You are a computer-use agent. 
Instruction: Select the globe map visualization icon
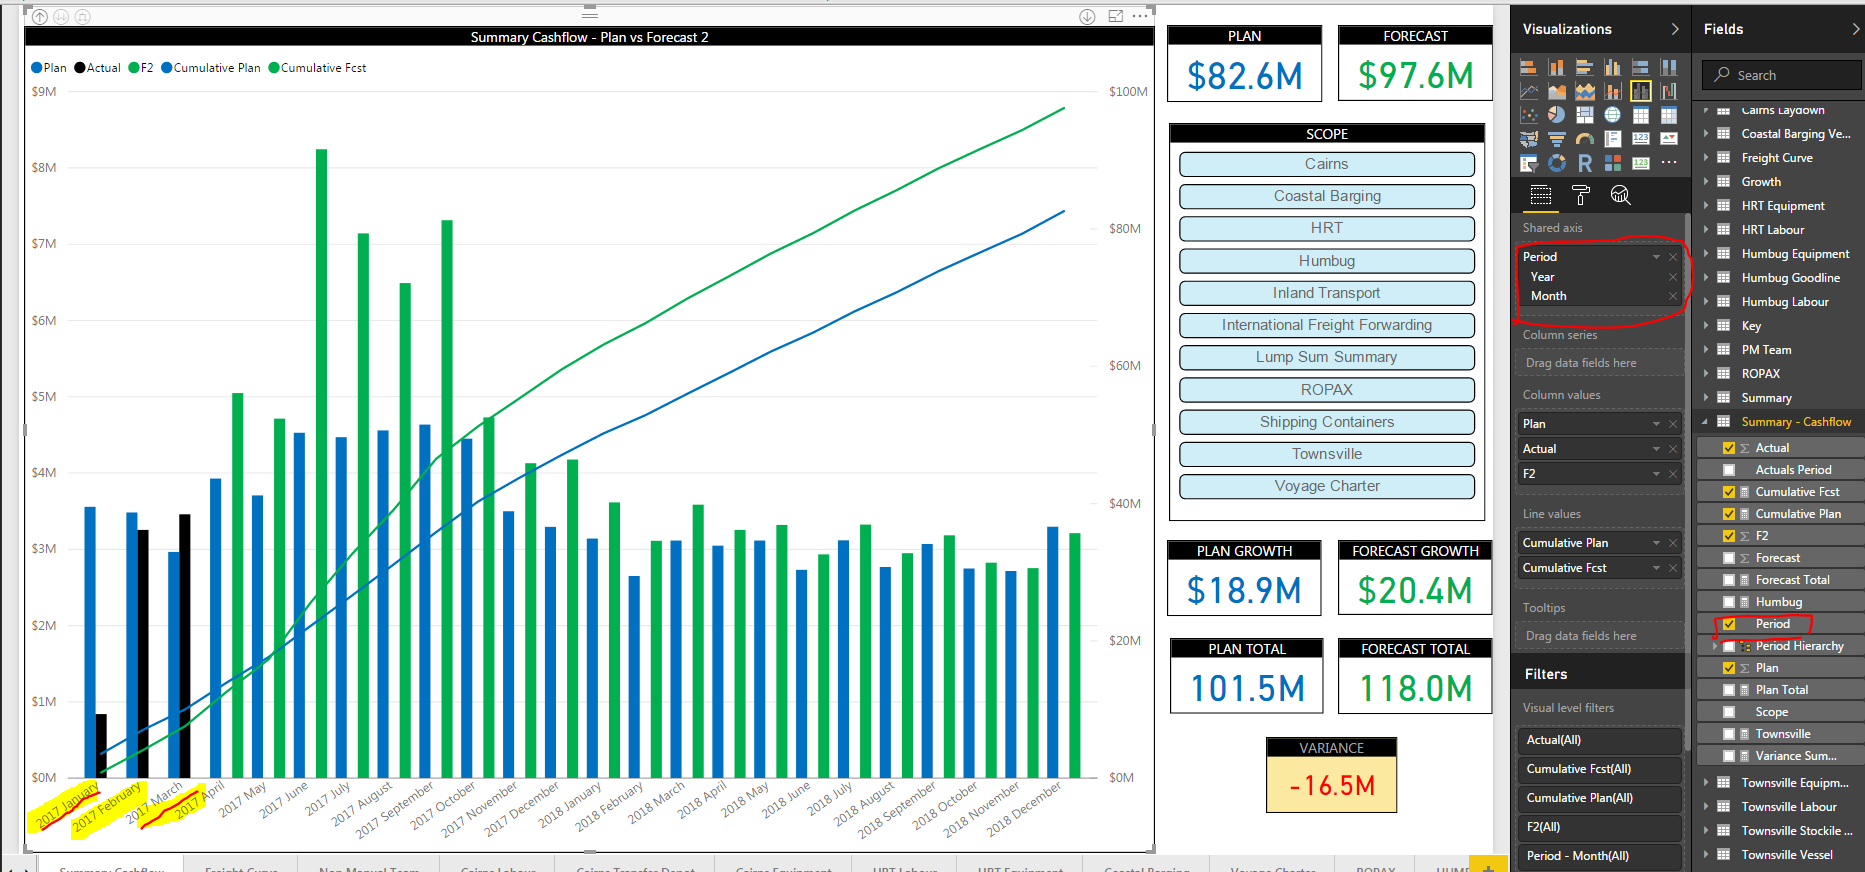tap(1613, 115)
